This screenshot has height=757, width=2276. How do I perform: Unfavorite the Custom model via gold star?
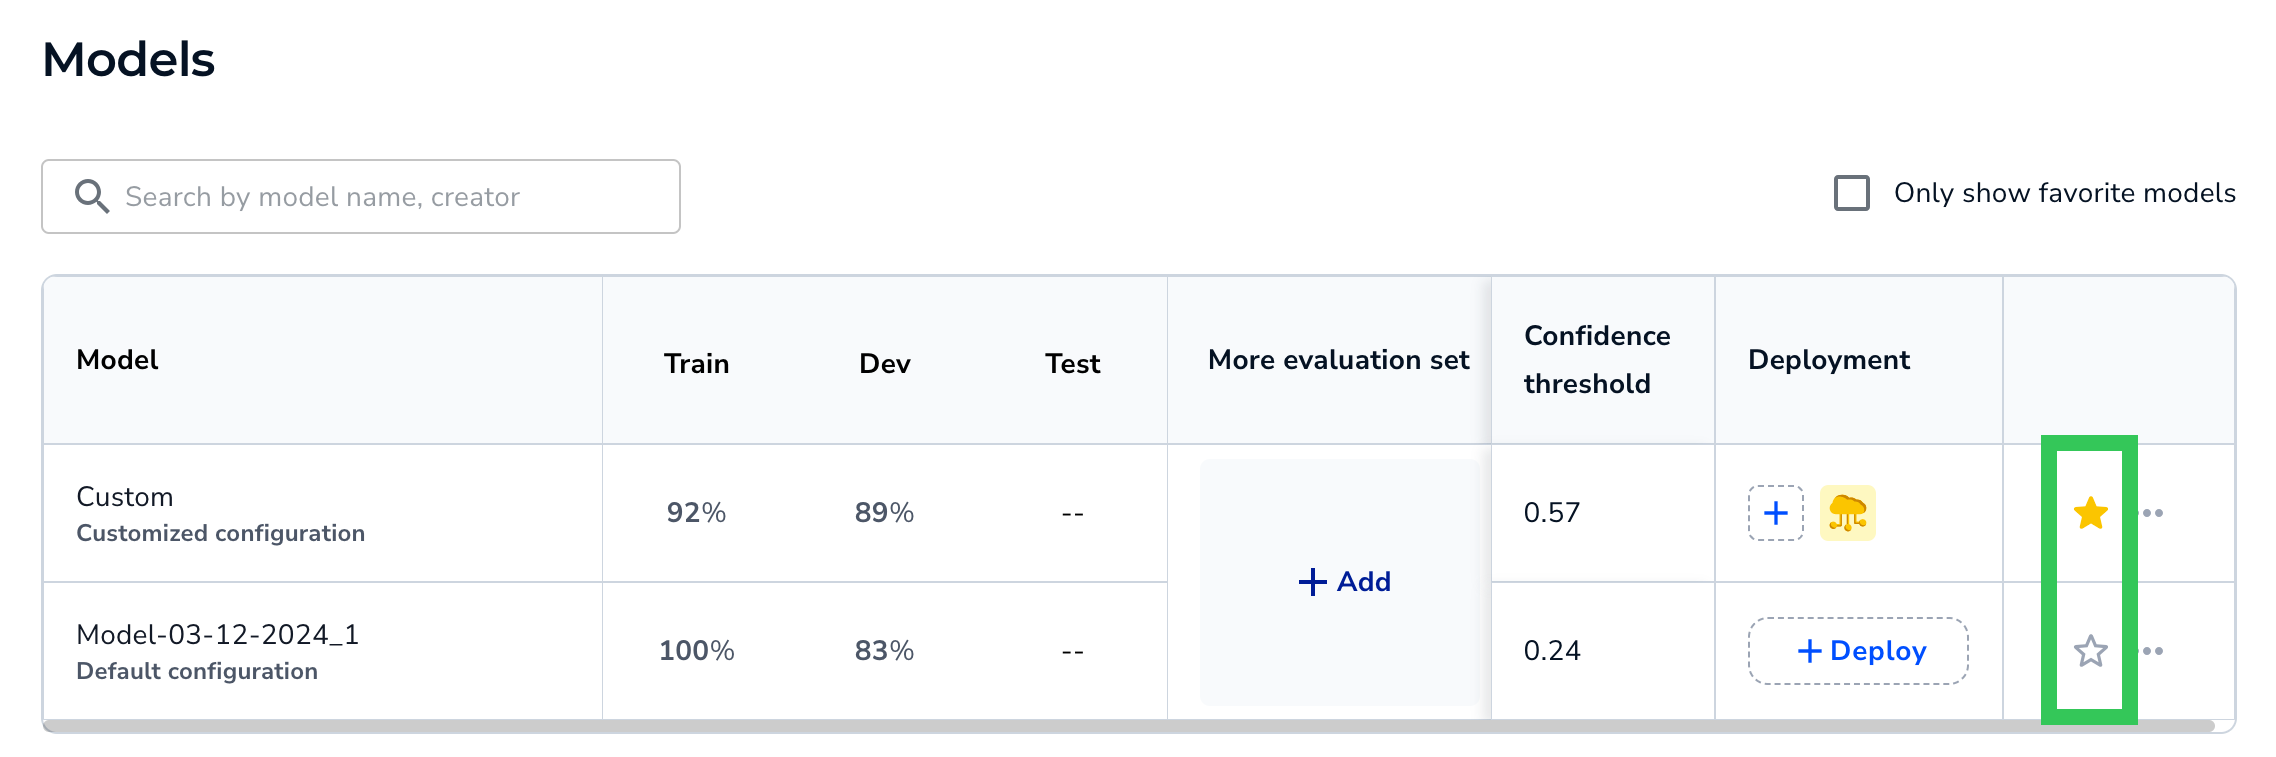coord(2090,513)
